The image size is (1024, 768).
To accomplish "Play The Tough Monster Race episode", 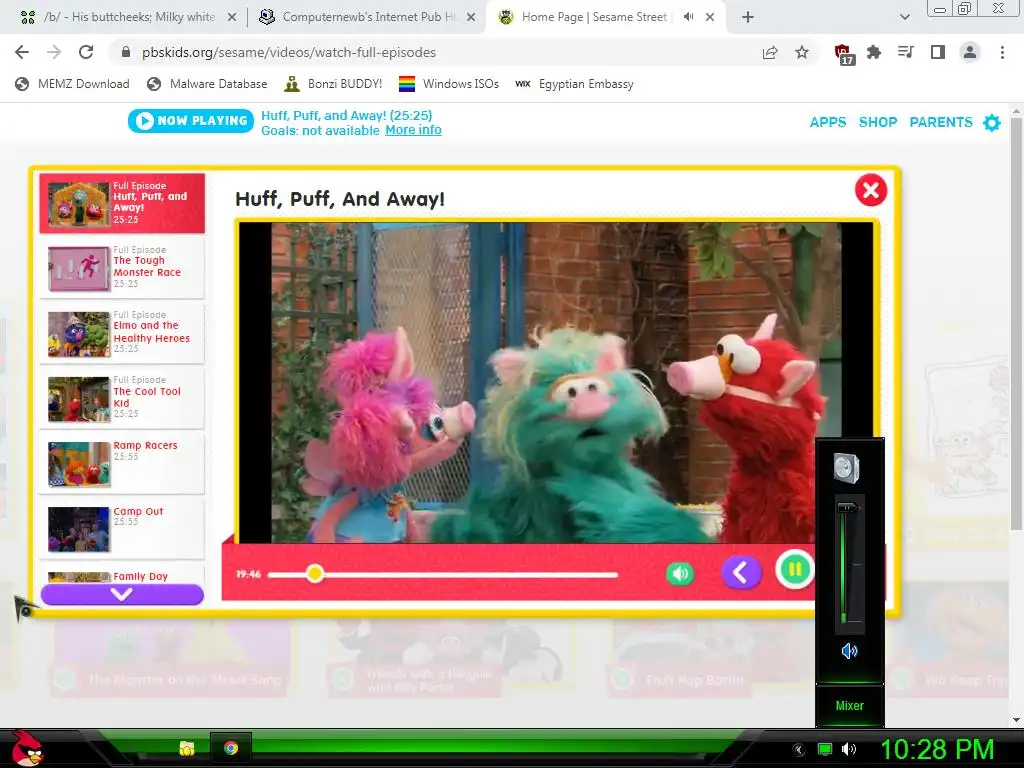I will tap(122, 268).
